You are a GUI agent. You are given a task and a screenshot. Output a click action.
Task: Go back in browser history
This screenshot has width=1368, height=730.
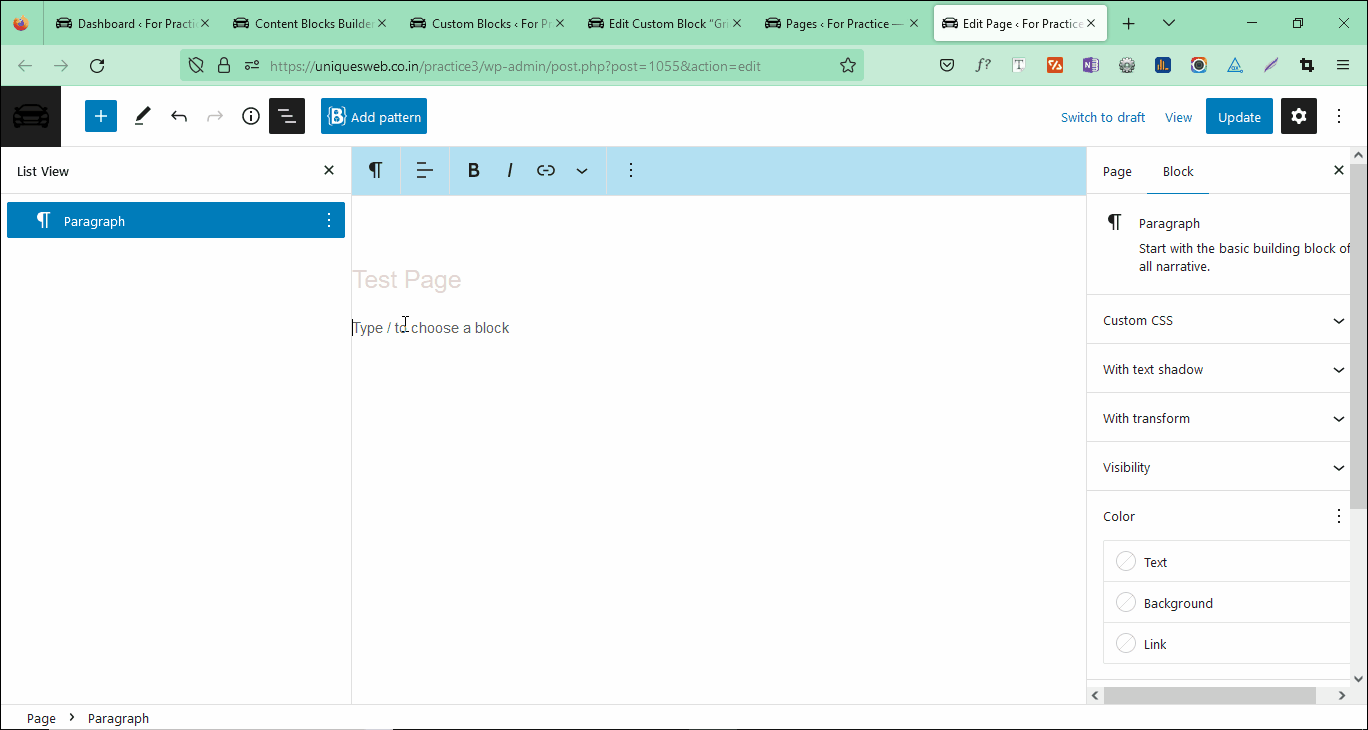pos(25,66)
